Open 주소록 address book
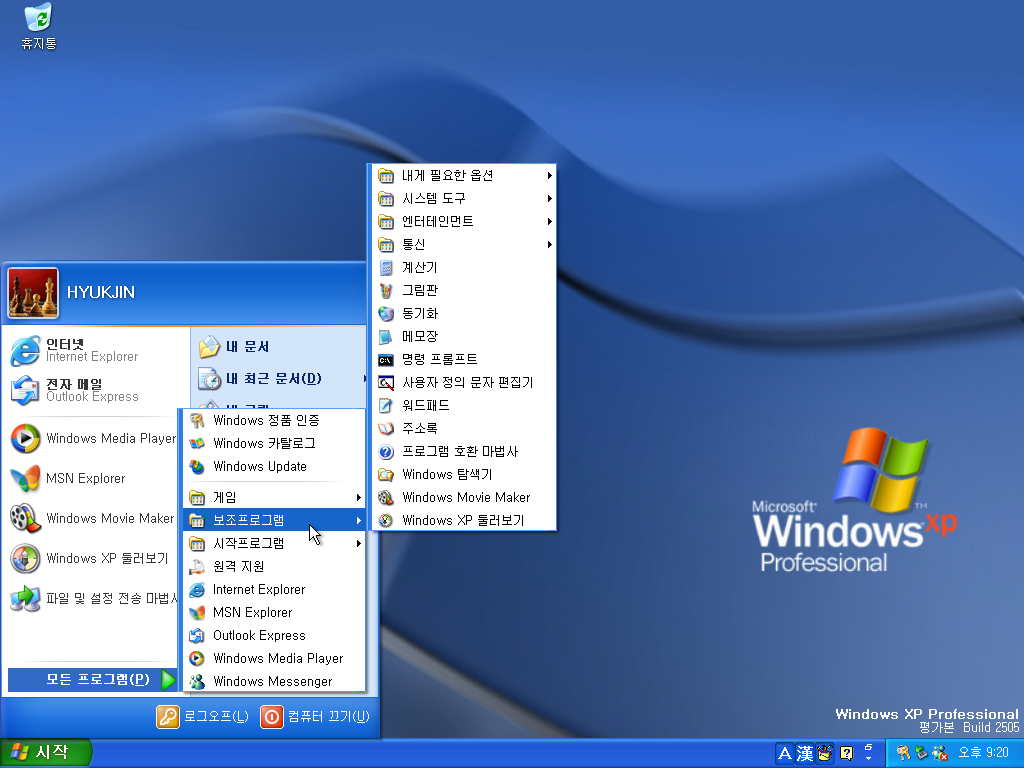The width and height of the screenshot is (1024, 768). tap(464, 428)
